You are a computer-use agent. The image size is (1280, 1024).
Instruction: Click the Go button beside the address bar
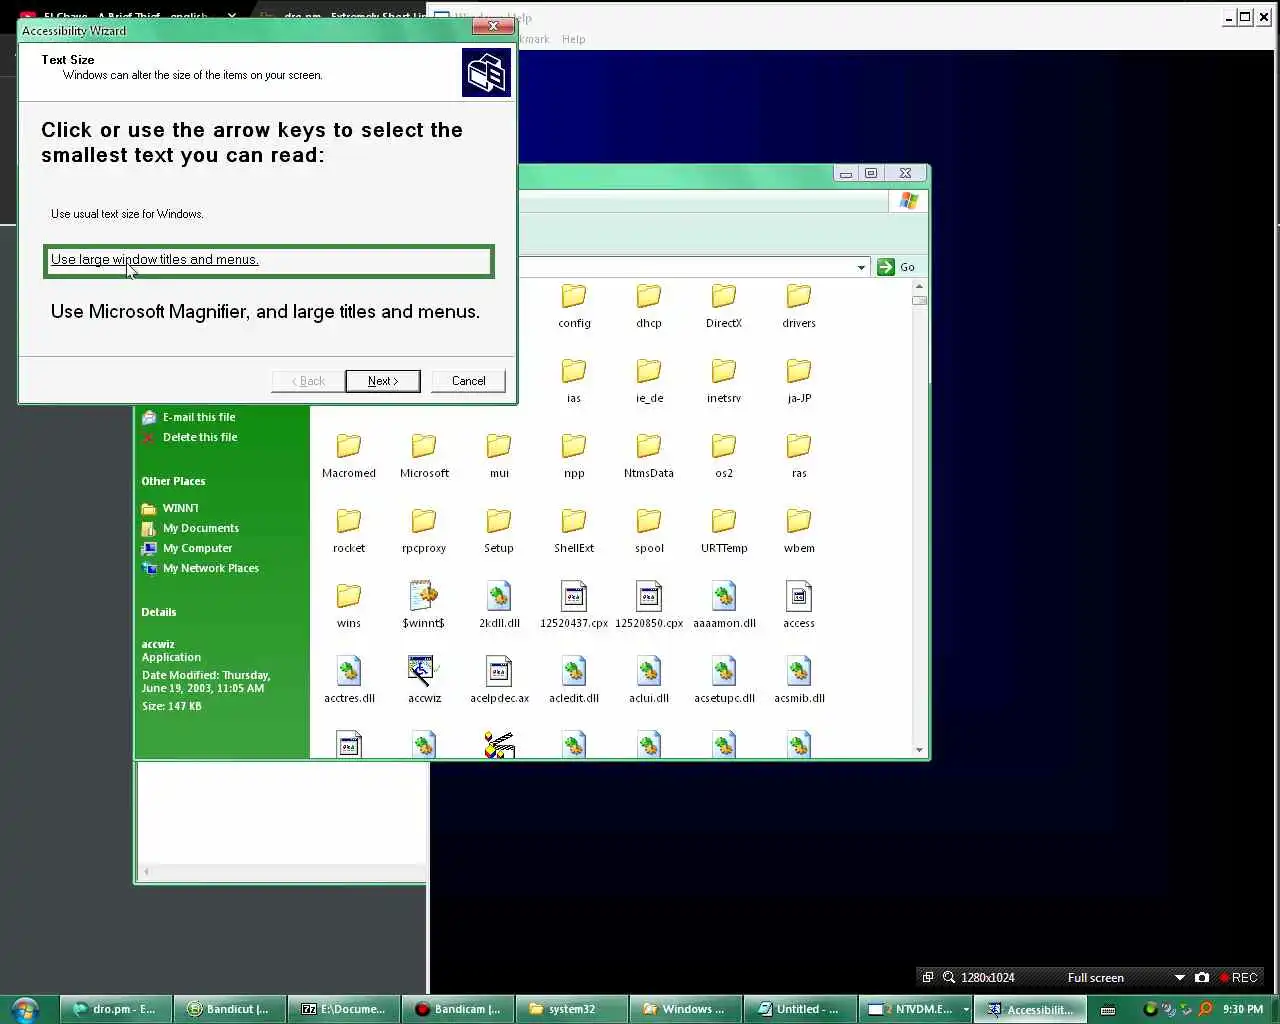(x=896, y=267)
